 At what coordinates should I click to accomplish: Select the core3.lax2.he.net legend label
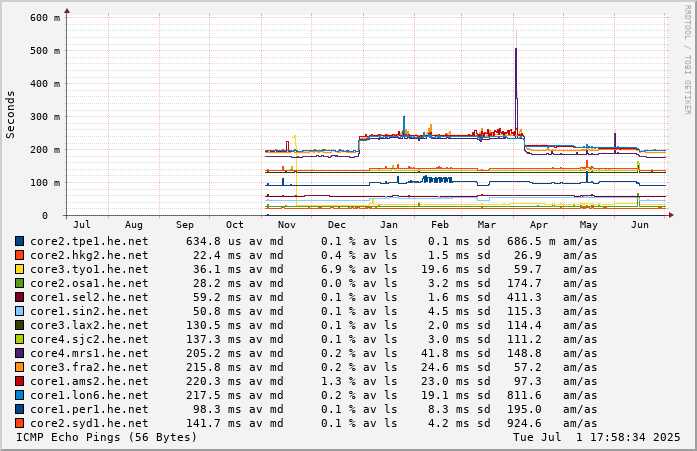89,325
